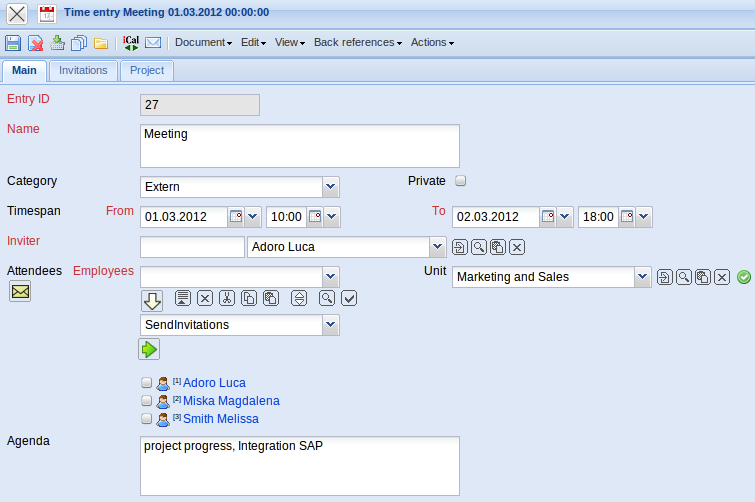Click the scissors cut icon for attendees
The height and width of the screenshot is (502, 755).
coord(227,298)
